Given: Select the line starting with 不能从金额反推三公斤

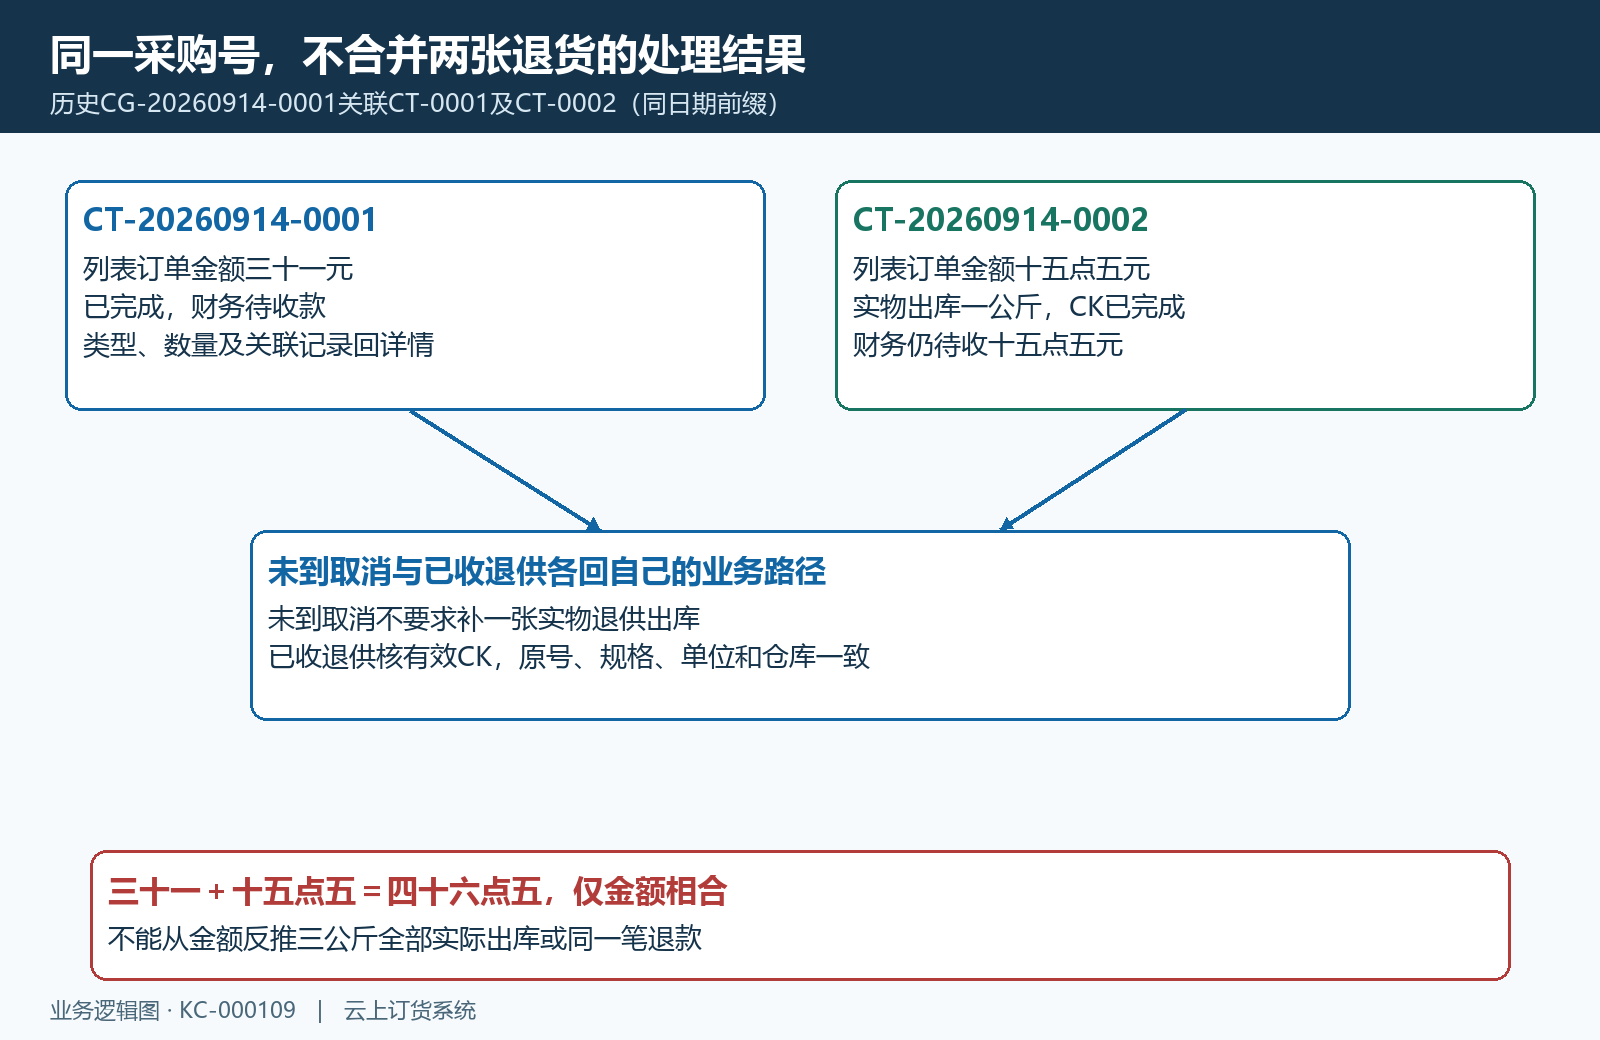Looking at the screenshot, I should 405,939.
